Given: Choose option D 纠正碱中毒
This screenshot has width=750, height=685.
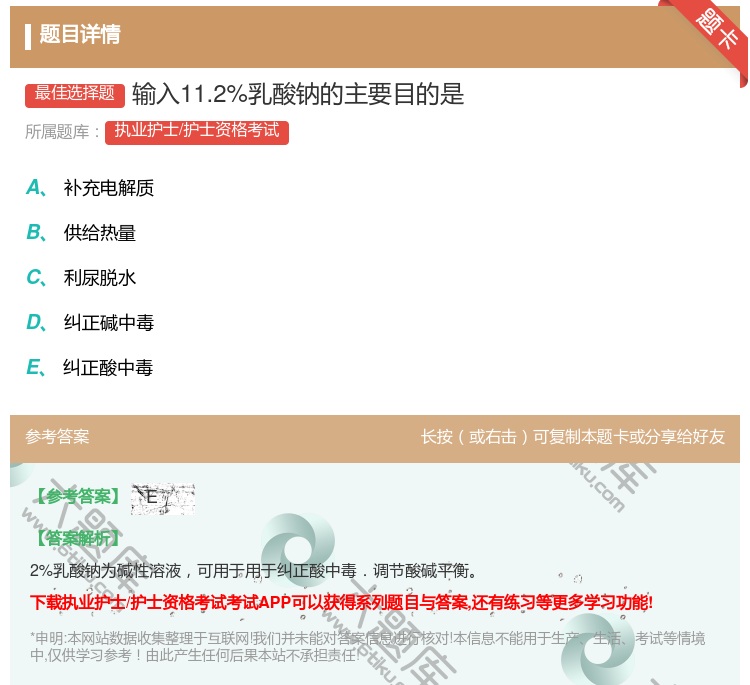Looking at the screenshot, I should [90, 322].
